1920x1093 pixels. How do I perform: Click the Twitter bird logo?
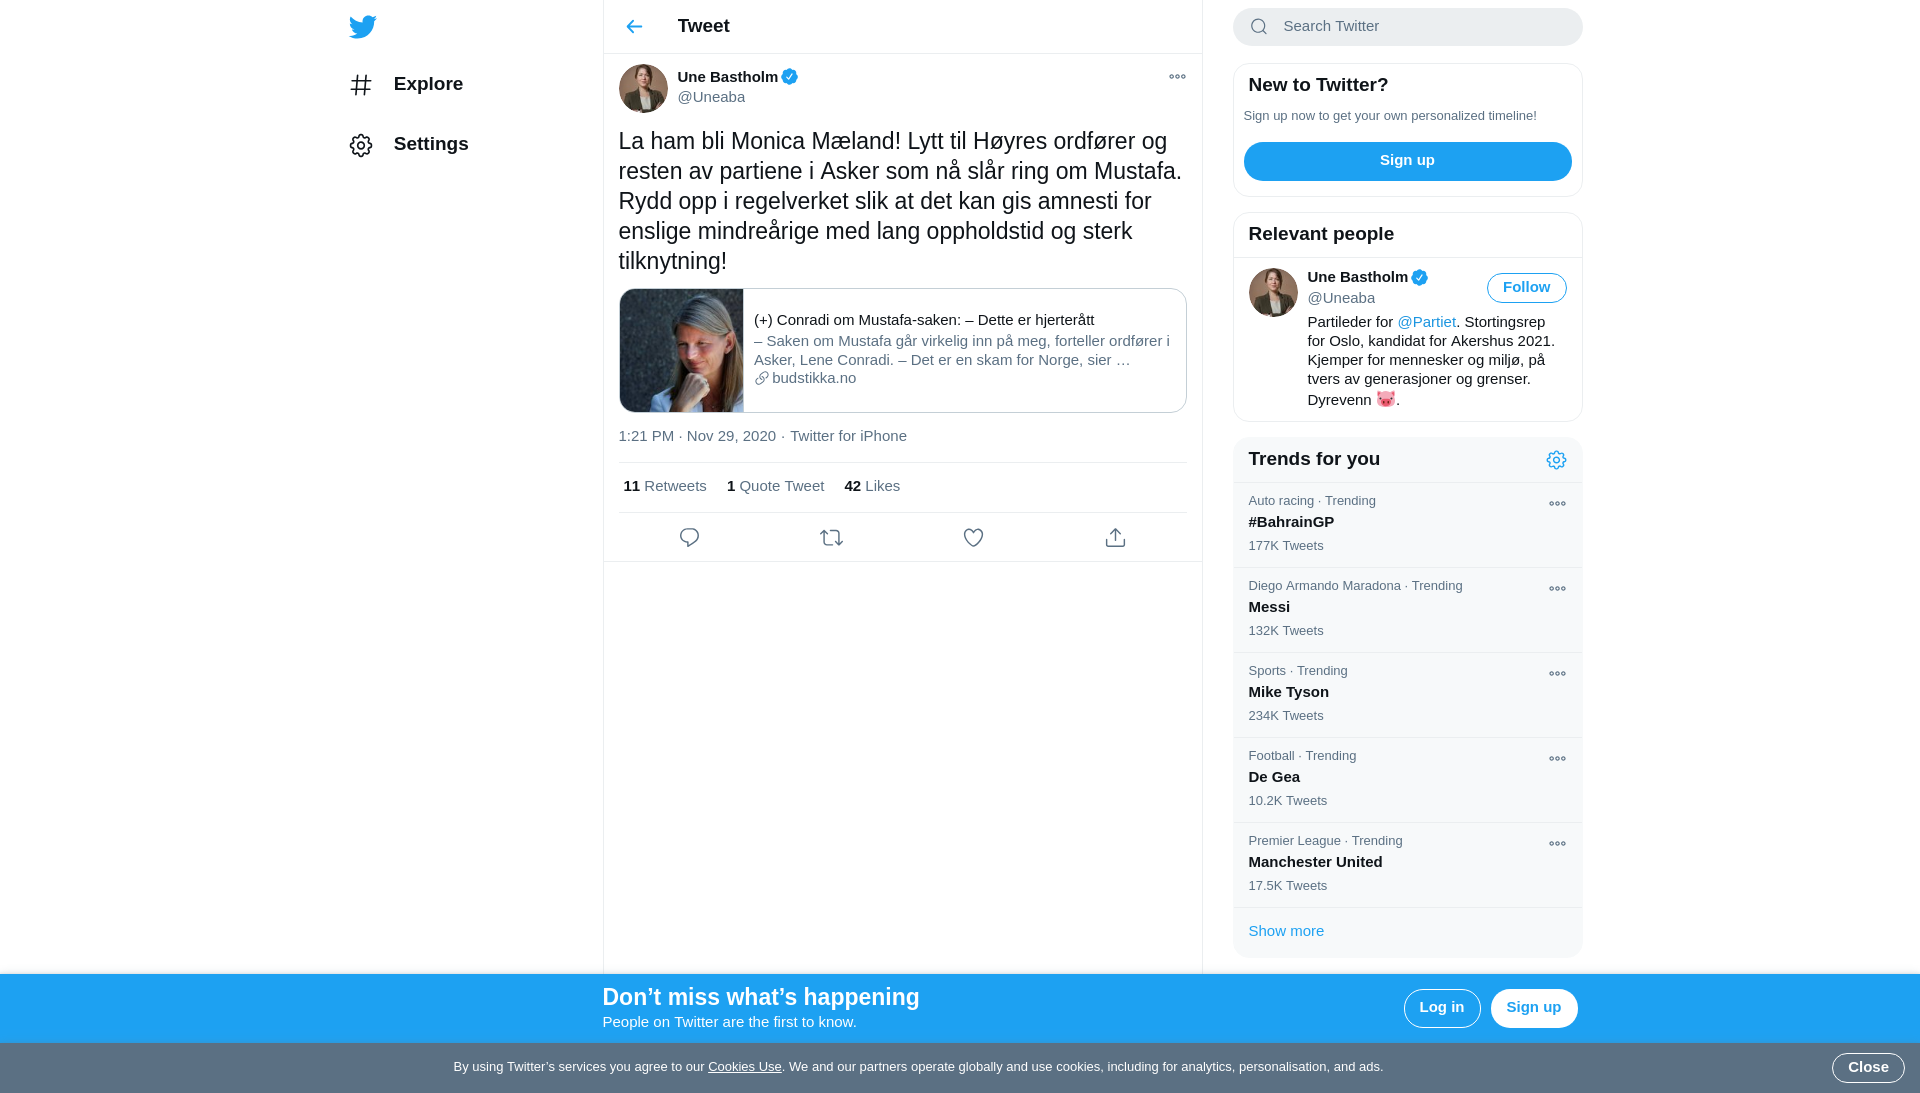tap(362, 27)
